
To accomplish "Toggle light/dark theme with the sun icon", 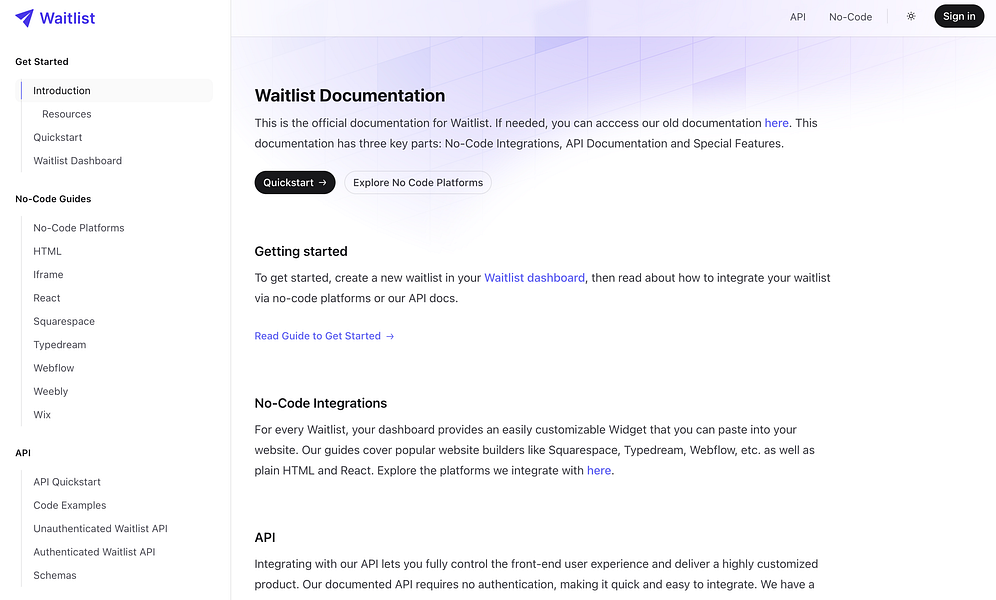I will point(911,16).
